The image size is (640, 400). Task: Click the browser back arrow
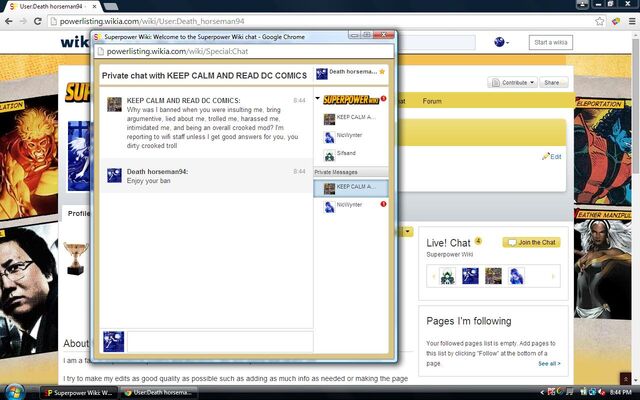click(x=9, y=21)
